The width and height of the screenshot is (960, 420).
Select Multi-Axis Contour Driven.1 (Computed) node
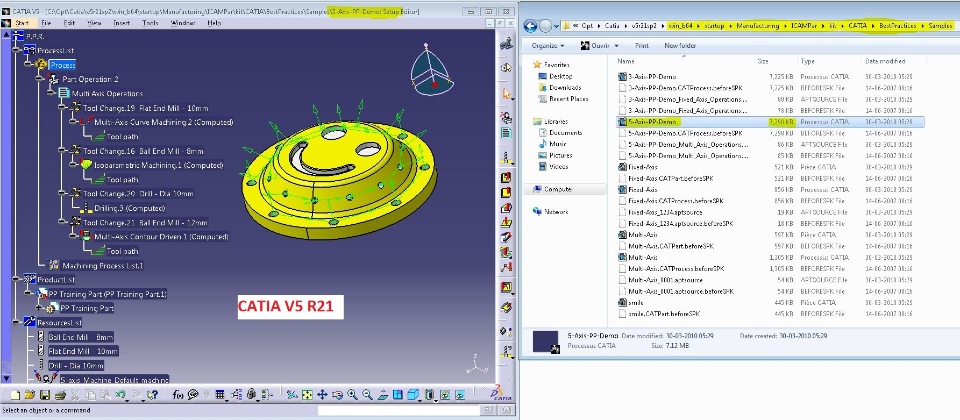click(161, 236)
